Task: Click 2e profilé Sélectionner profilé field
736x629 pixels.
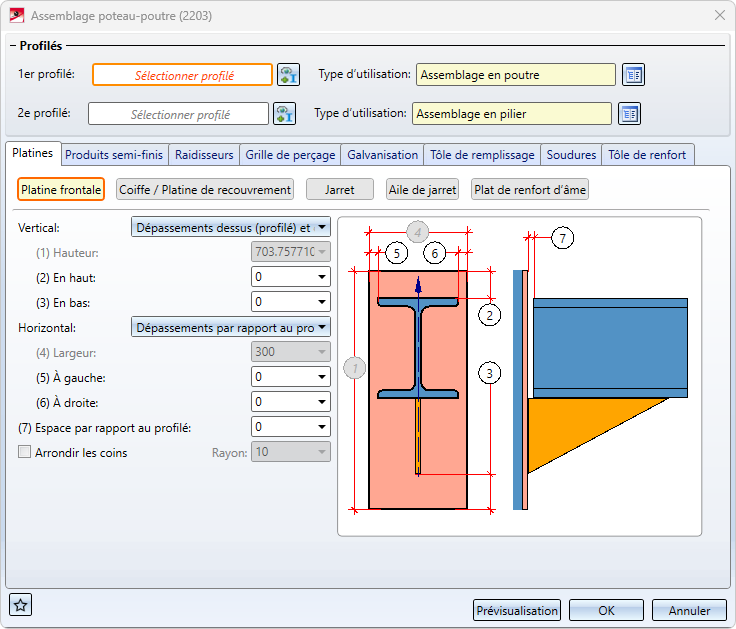Action: (178, 114)
